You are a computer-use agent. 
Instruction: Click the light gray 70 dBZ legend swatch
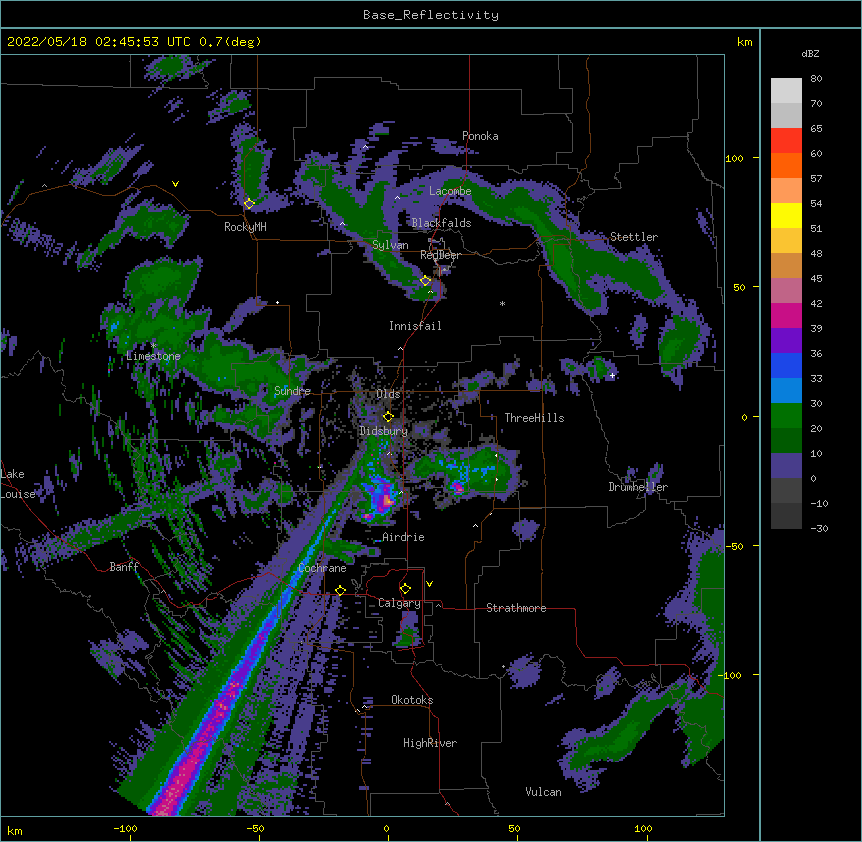coord(786,91)
